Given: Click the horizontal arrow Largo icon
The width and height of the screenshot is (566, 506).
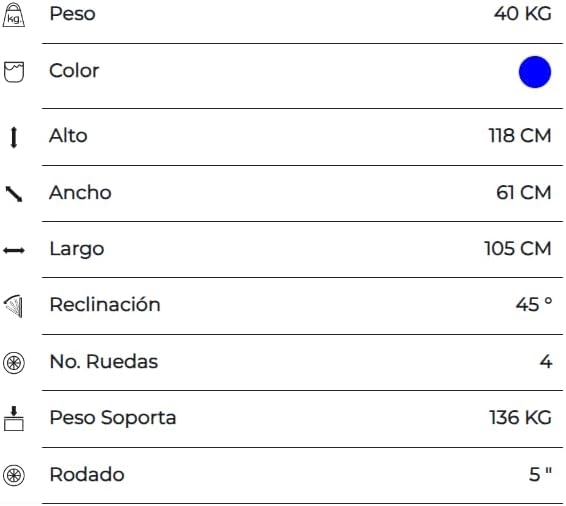Looking at the screenshot, I should tap(14, 250).
